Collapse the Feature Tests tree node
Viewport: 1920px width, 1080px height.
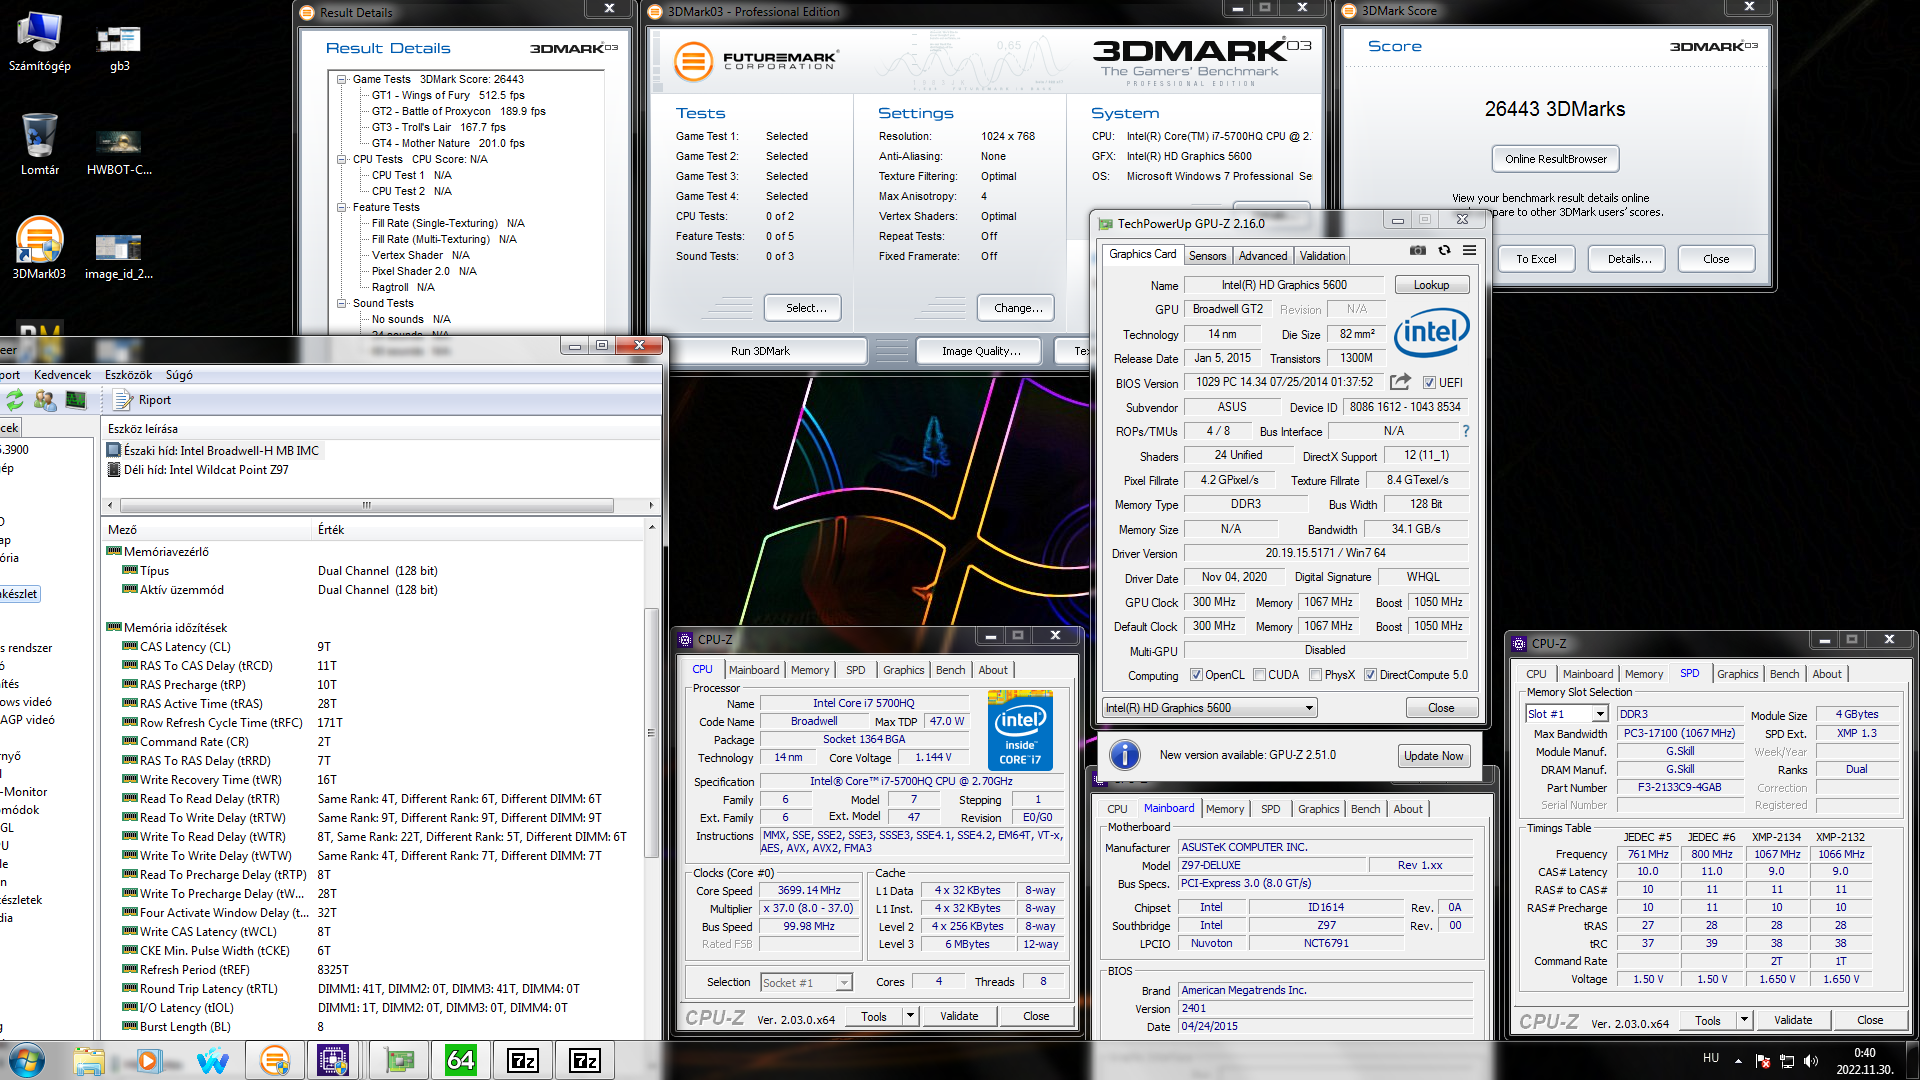[342, 207]
